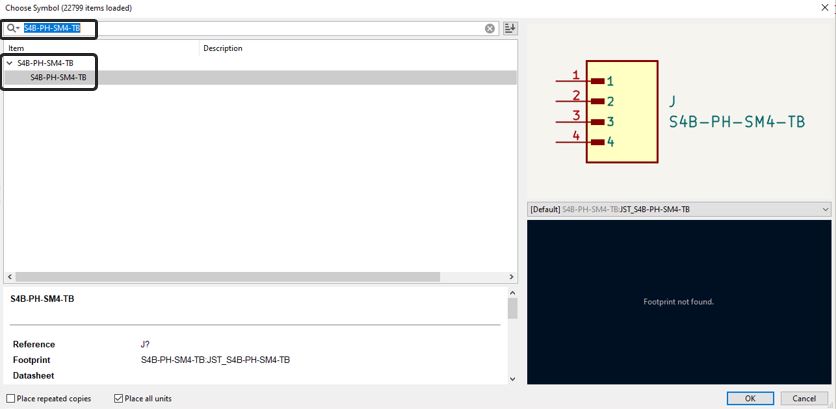Viewport: 836px width, 409px height.
Task: Click the footprint value S4B-PH-SM4-TB:JST_S4B-PH-SM4-TB
Action: (215, 360)
